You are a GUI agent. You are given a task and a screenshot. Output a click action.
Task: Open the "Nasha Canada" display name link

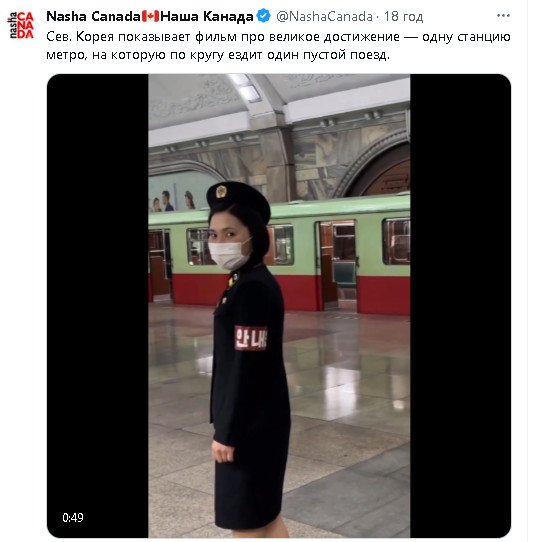(93, 16)
